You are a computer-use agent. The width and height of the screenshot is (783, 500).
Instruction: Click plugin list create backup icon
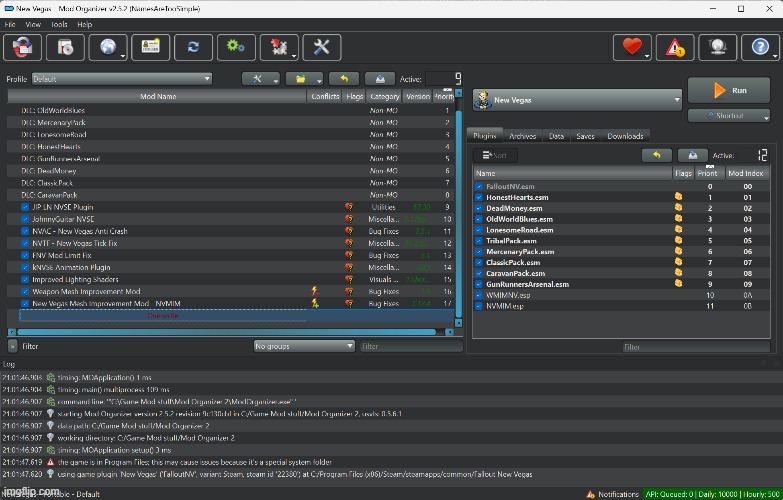point(693,155)
